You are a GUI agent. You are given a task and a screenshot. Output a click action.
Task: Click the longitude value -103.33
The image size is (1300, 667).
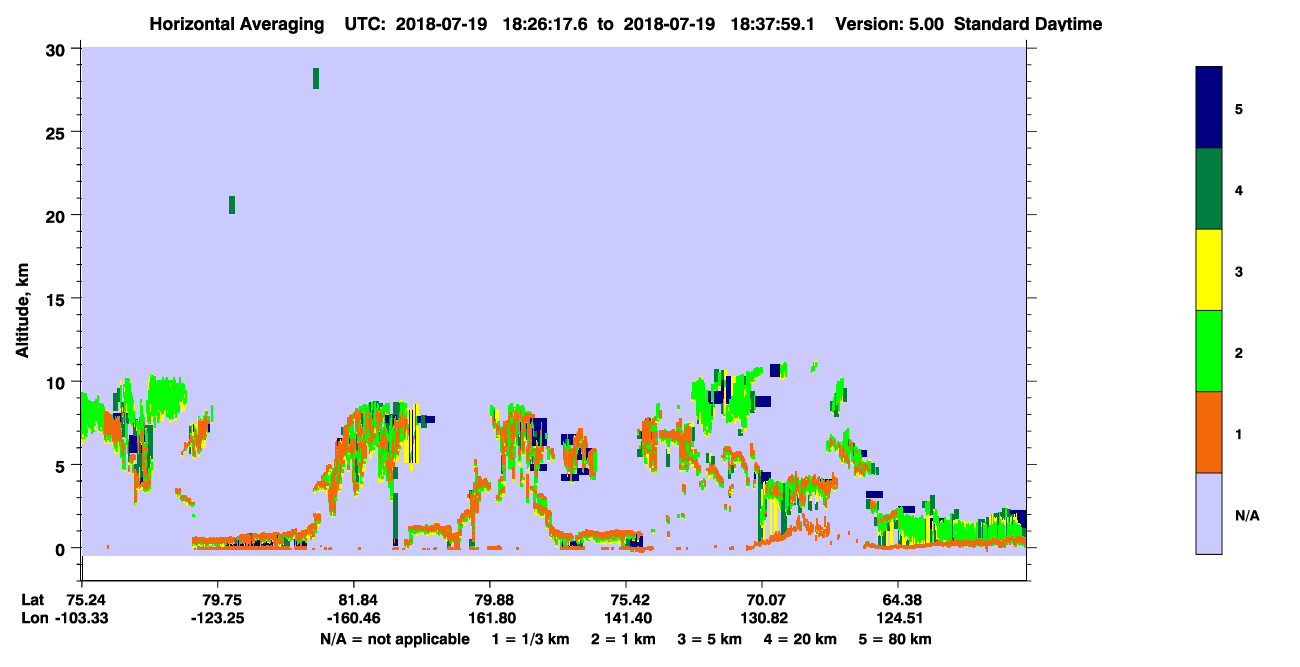pos(82,618)
